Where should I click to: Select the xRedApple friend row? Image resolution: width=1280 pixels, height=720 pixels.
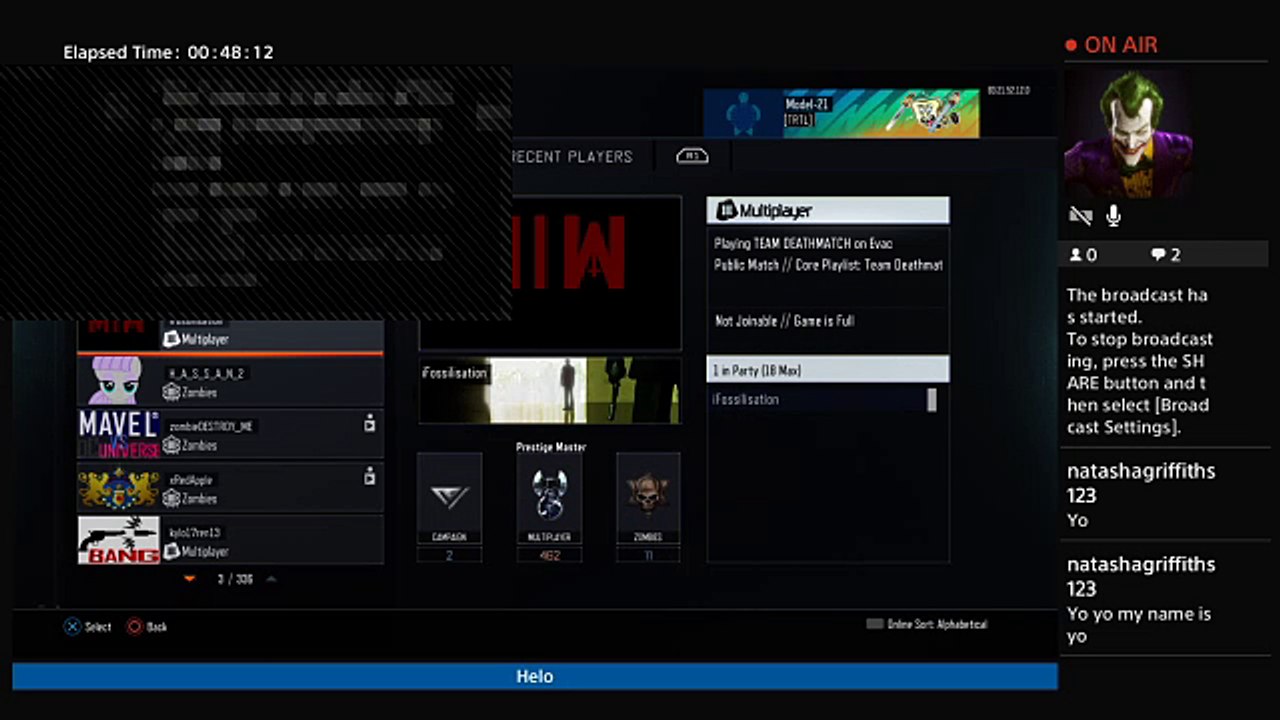pos(231,488)
